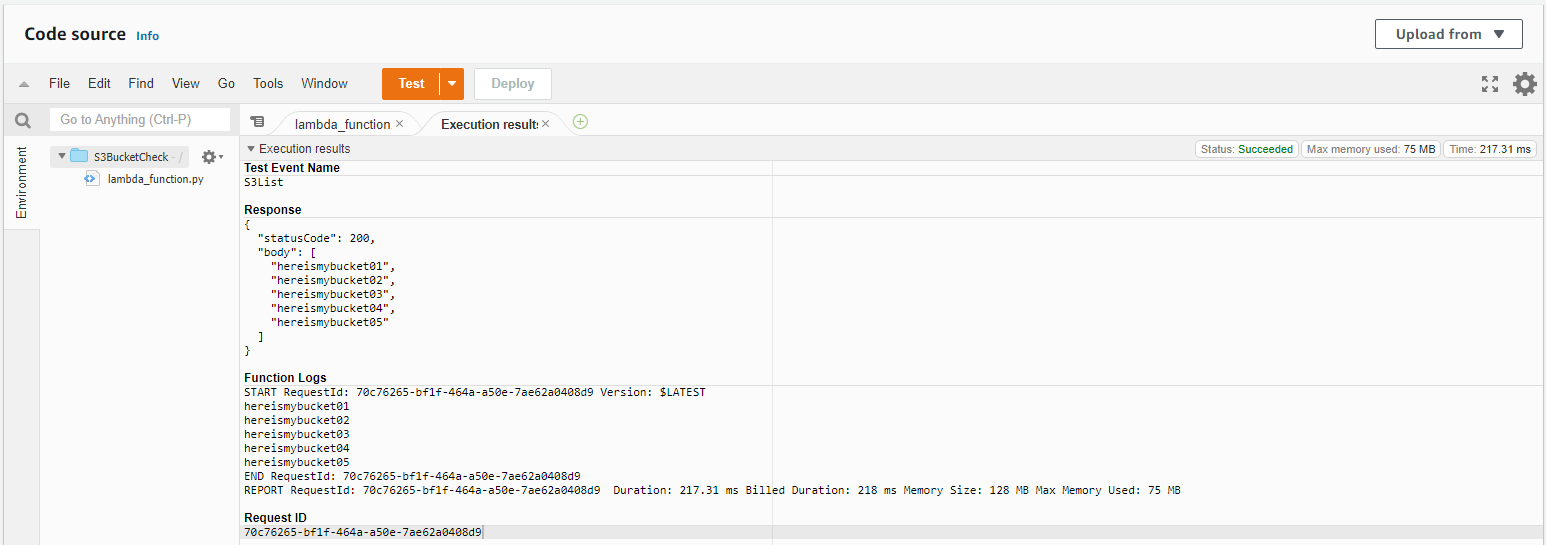Collapse the Execution results section
Image resolution: width=1546 pixels, height=545 pixels.
tap(250, 149)
